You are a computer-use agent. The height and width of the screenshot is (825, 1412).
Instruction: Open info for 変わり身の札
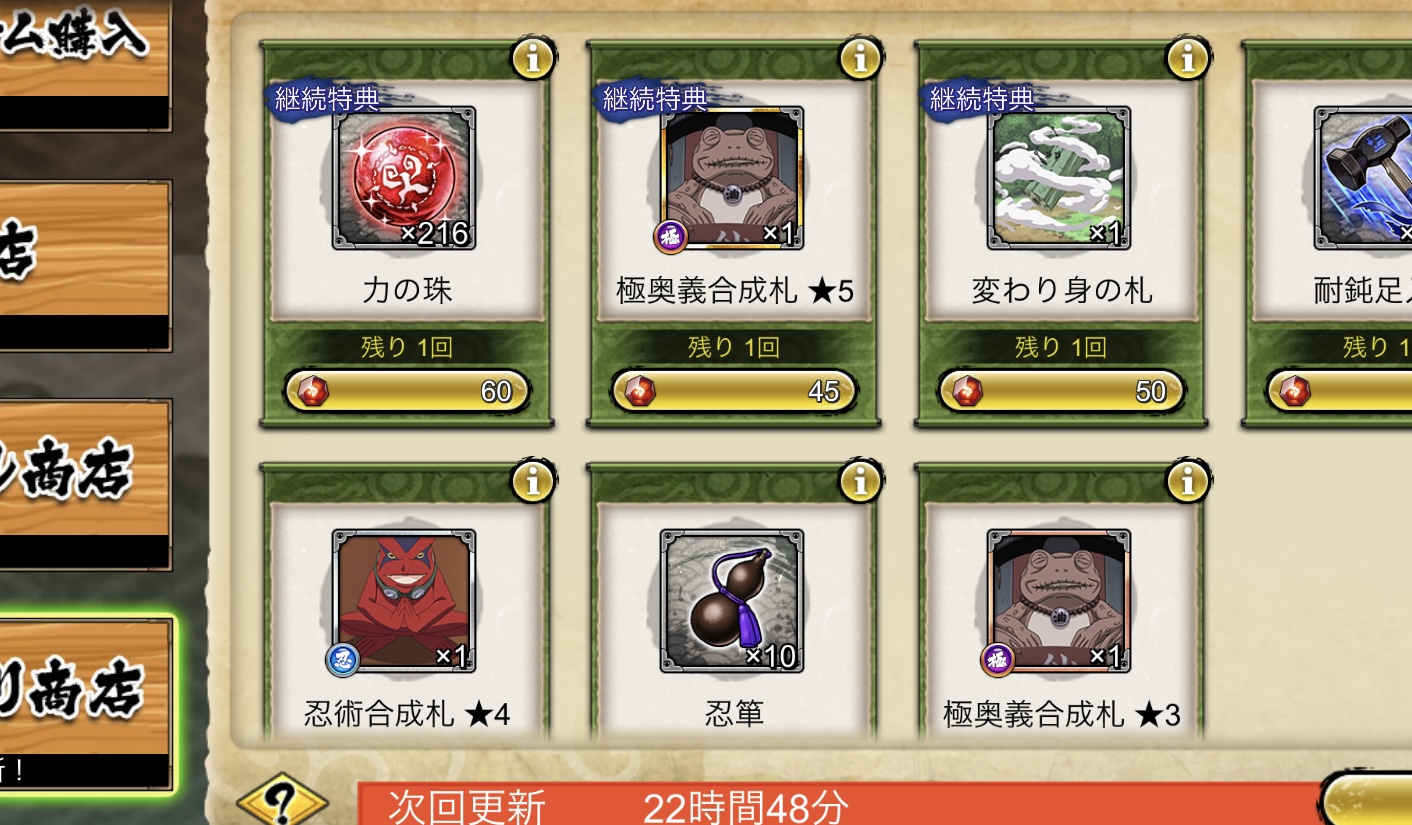pyautogui.click(x=1188, y=60)
